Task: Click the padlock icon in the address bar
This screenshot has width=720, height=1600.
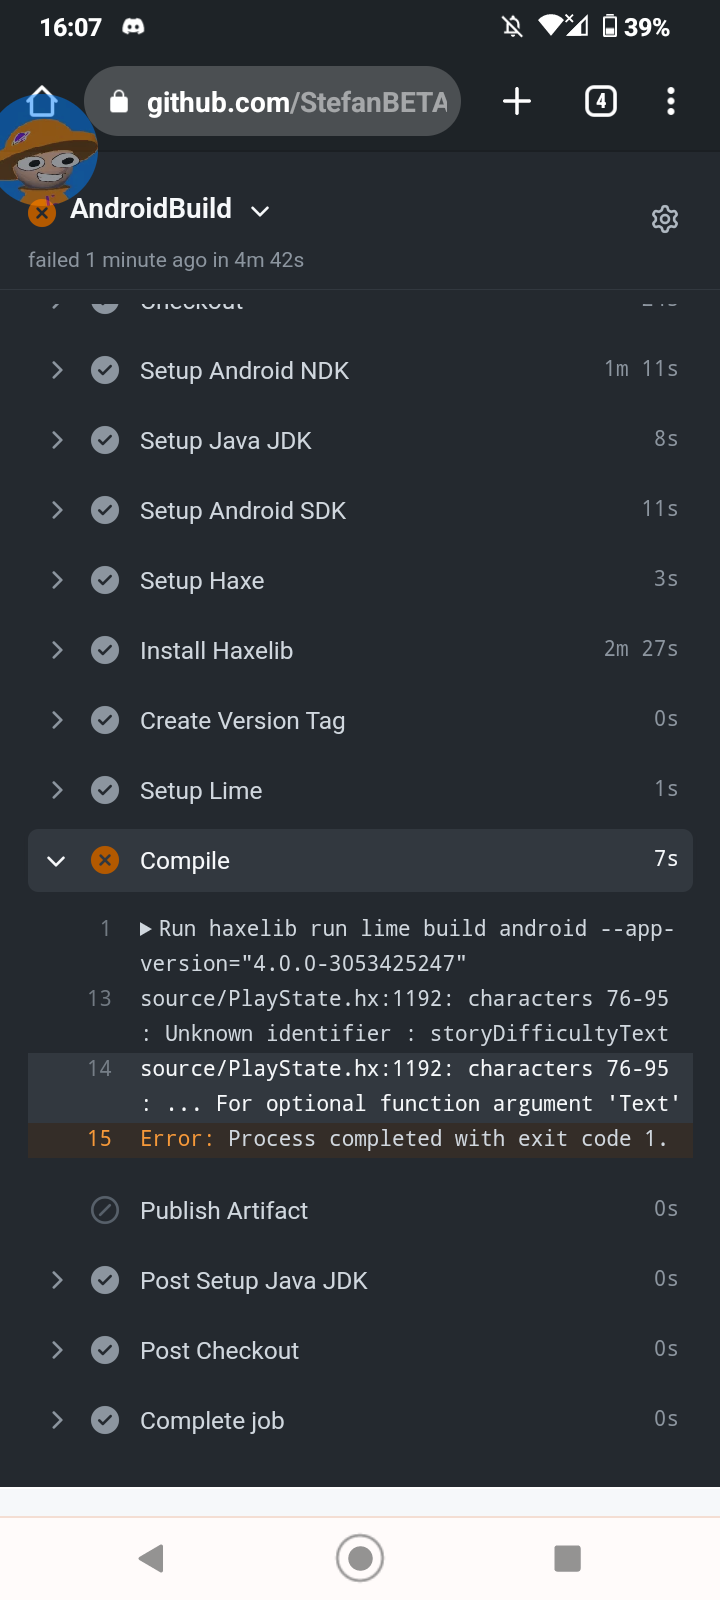Action: click(x=120, y=101)
